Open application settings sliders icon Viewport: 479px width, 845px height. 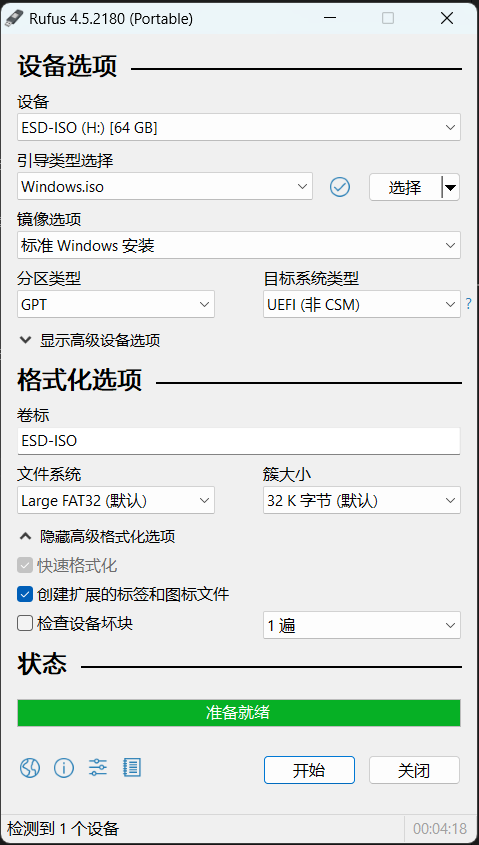pos(98,767)
